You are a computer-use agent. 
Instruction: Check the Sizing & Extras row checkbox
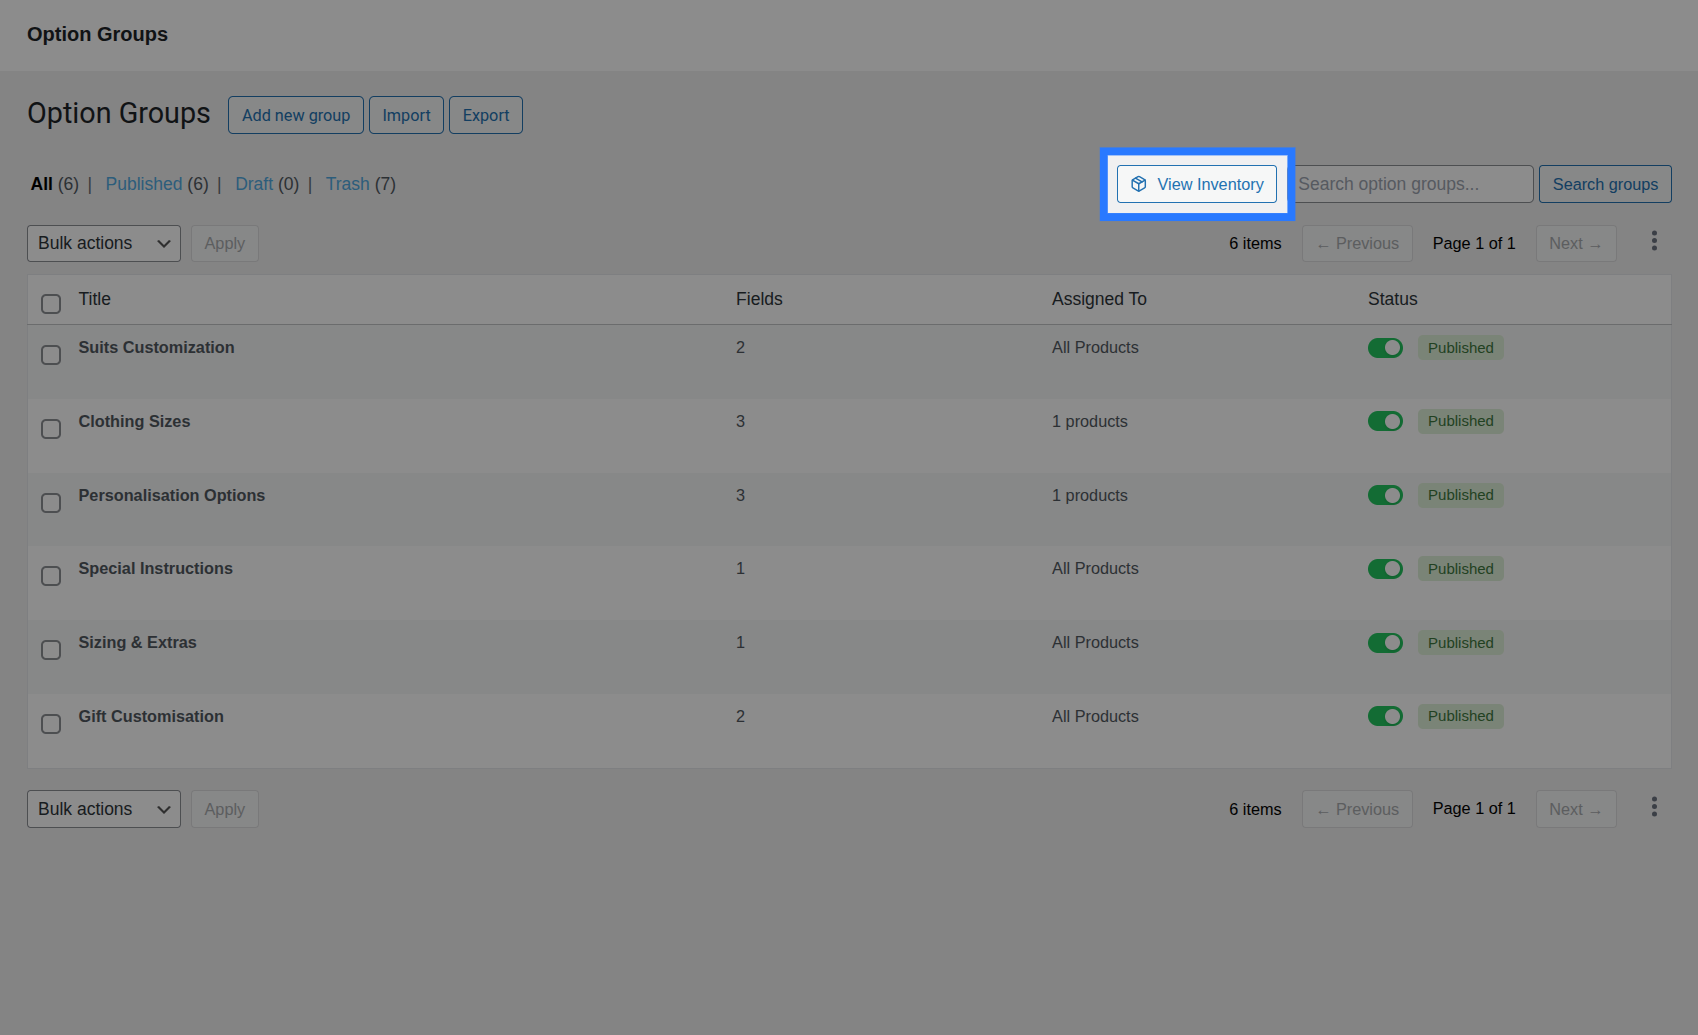51,650
